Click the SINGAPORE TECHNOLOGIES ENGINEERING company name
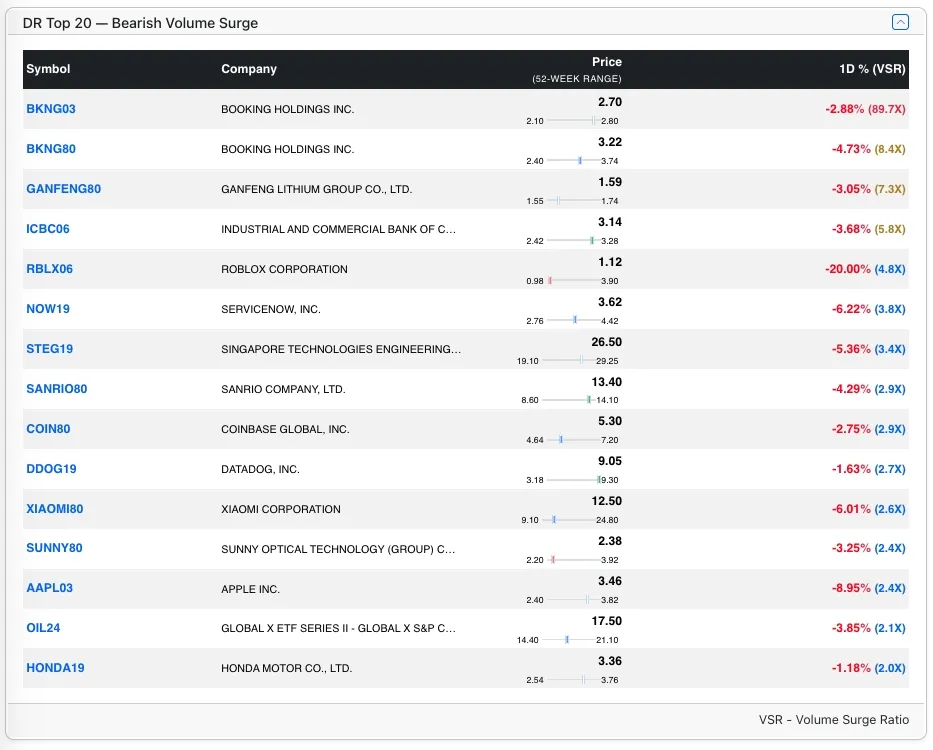Image resolution: width=933 pixels, height=750 pixels. click(x=341, y=349)
